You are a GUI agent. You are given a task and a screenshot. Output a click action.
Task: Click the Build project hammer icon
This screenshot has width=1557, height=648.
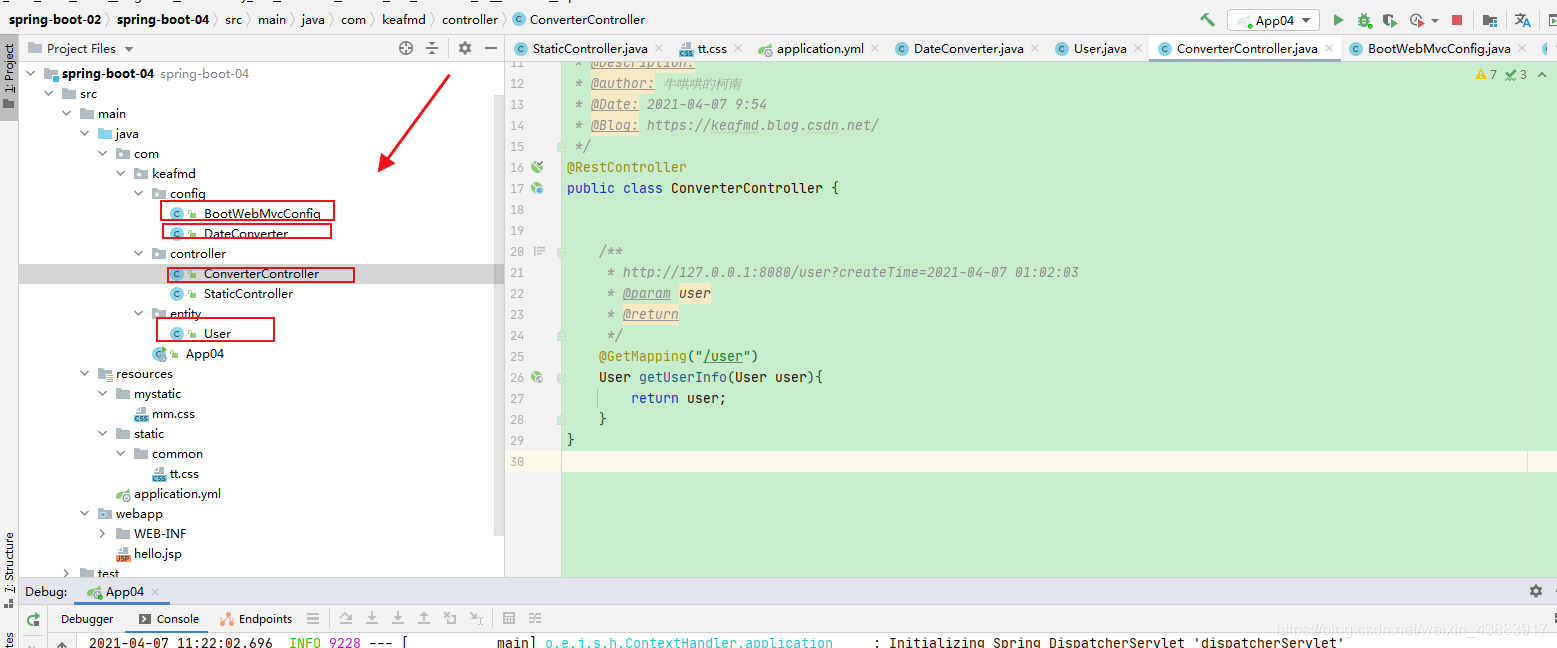(1208, 20)
